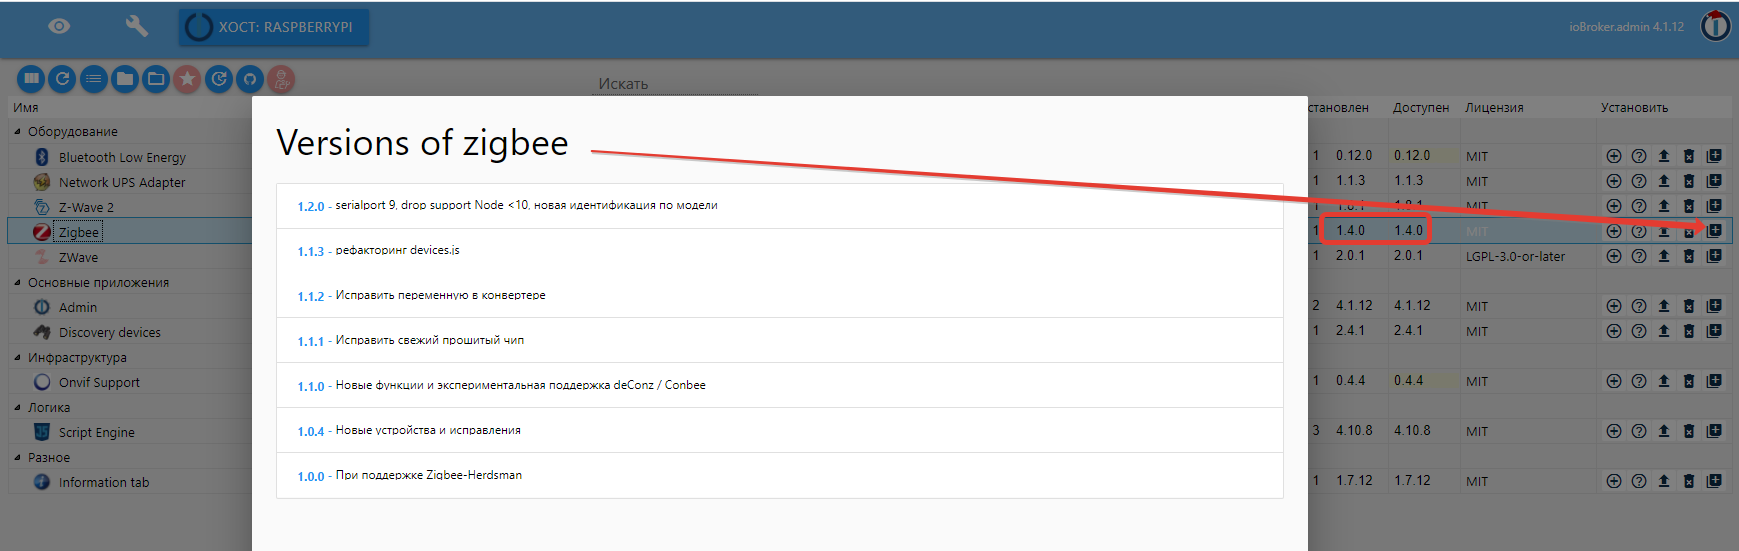Viewport: 1739px width, 551px height.
Task: Install specific version icon in 4.1.12 row
Action: coord(1714,306)
